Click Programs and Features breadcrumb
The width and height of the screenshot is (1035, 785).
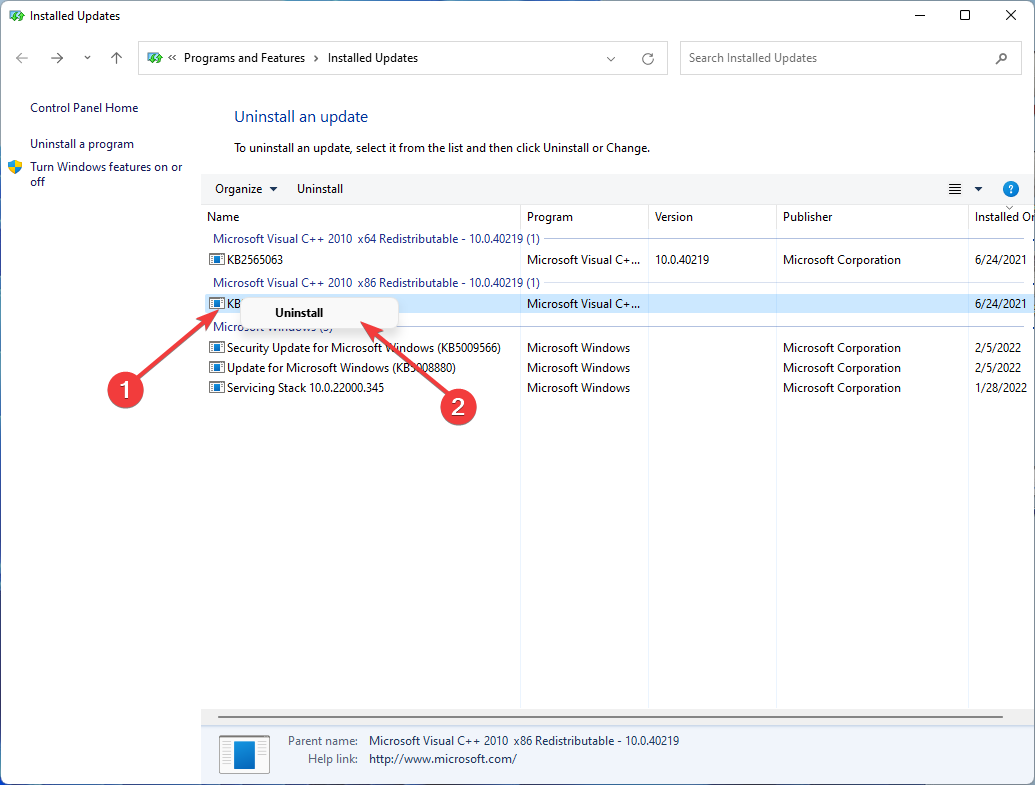point(244,58)
